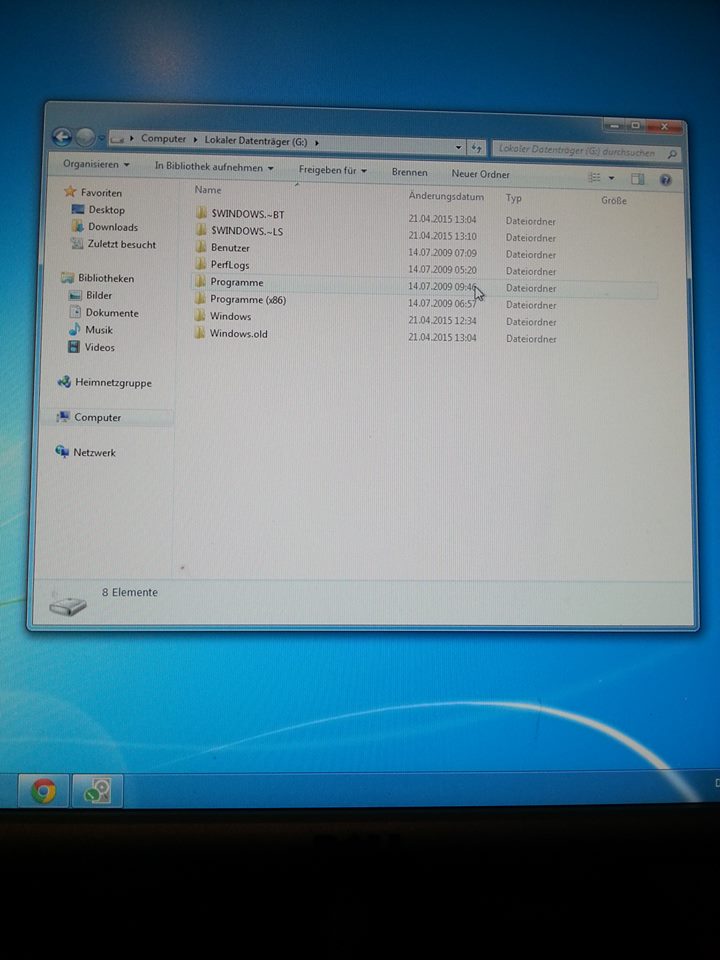Open the recent locations dropdown arrow
The width and height of the screenshot is (720, 960).
point(102,138)
